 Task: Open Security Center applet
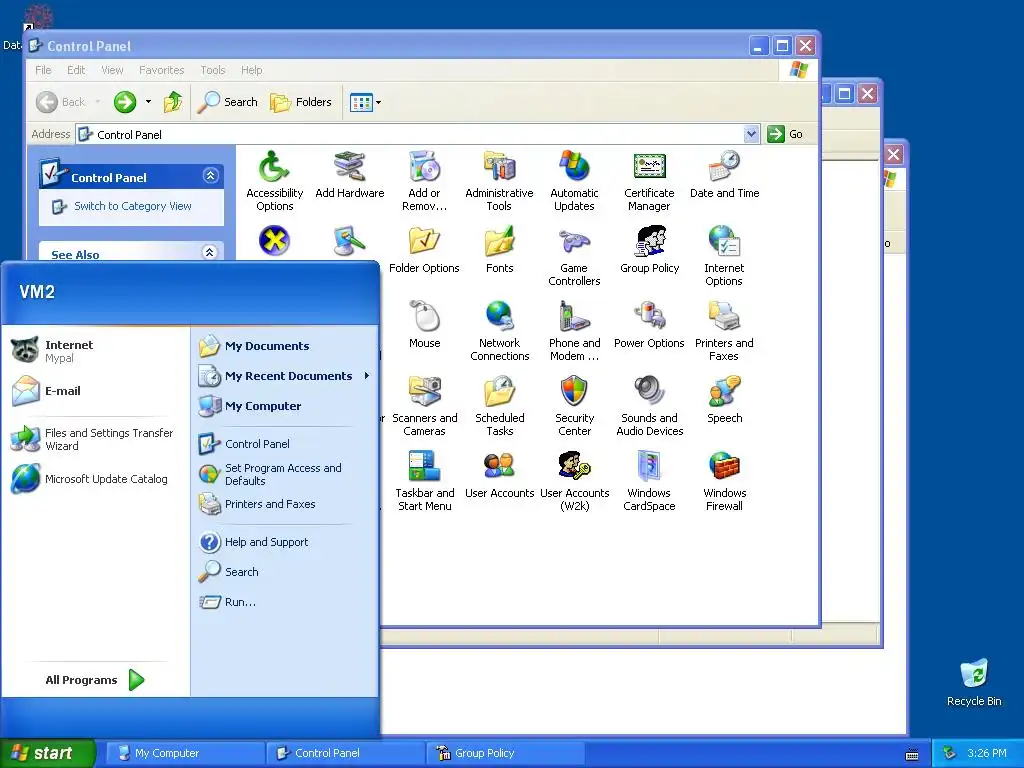pos(574,406)
